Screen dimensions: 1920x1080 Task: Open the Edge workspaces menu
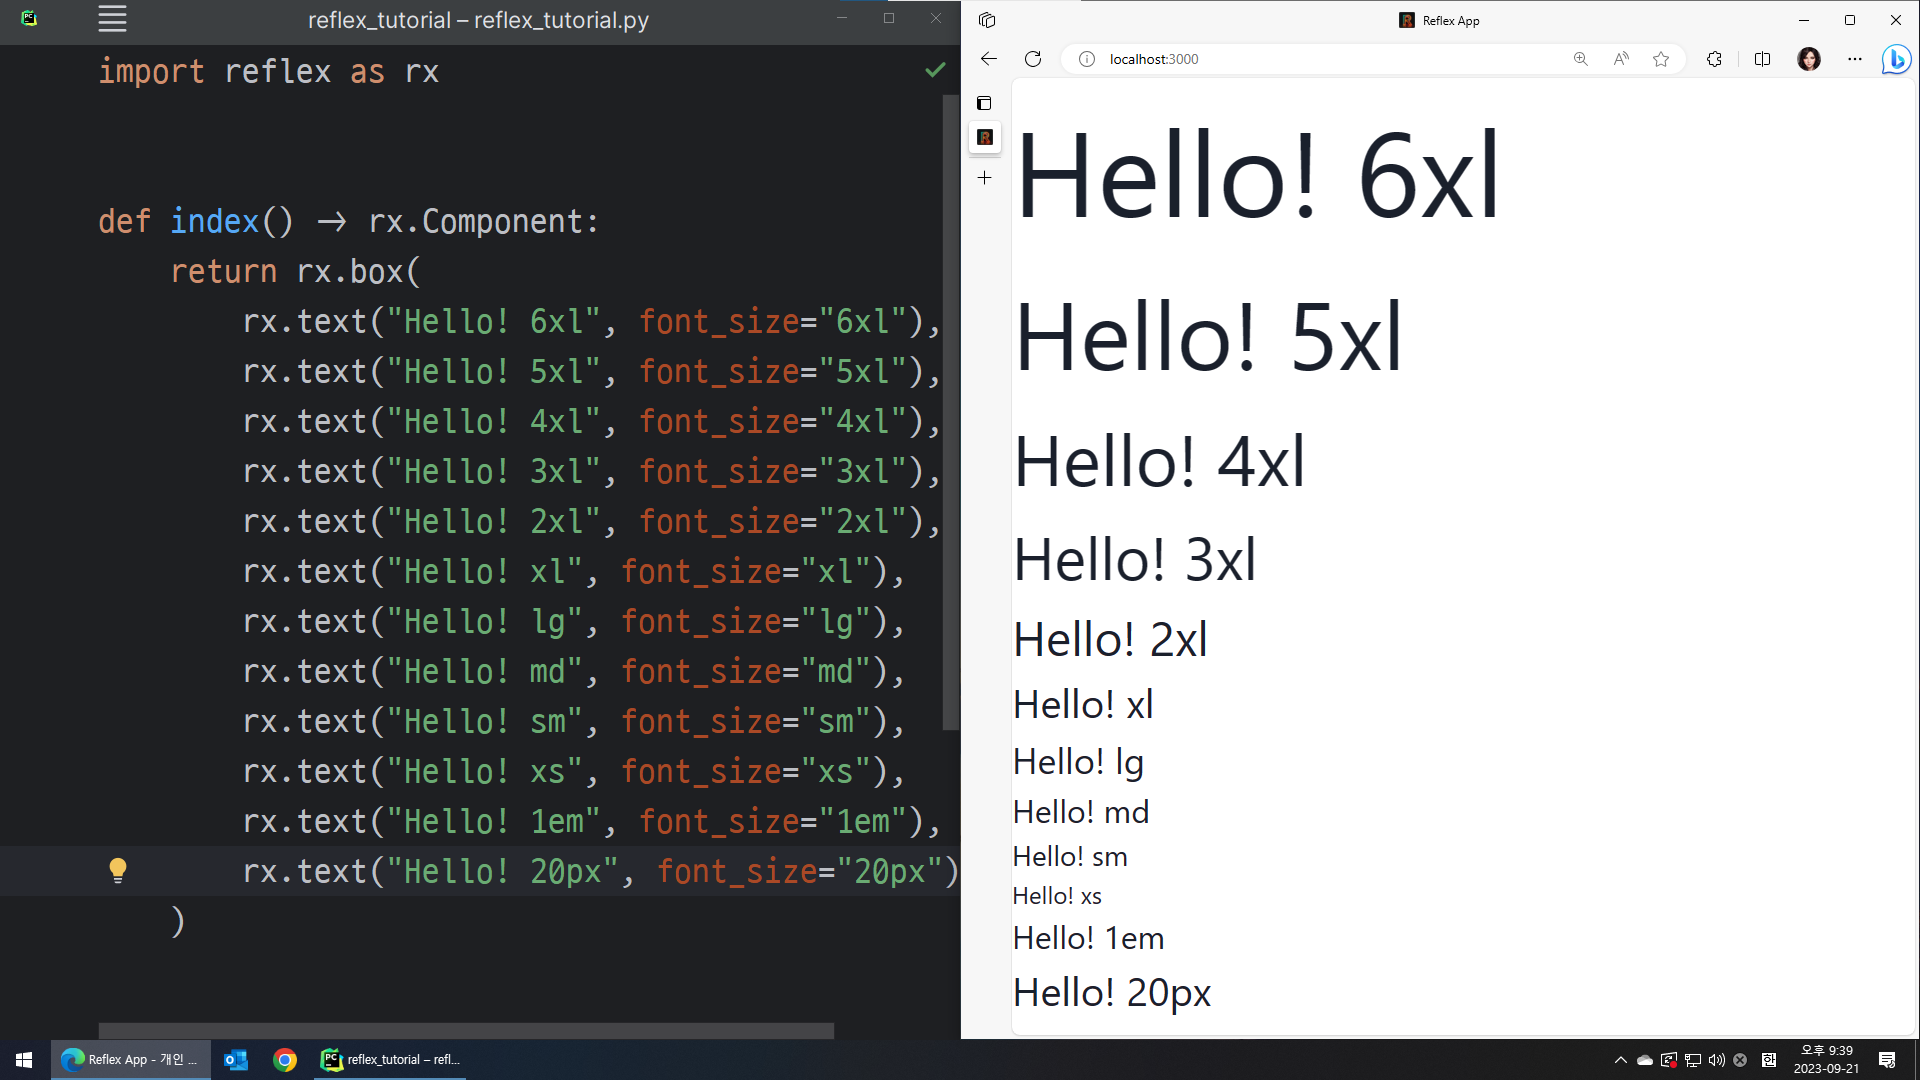[x=987, y=20]
